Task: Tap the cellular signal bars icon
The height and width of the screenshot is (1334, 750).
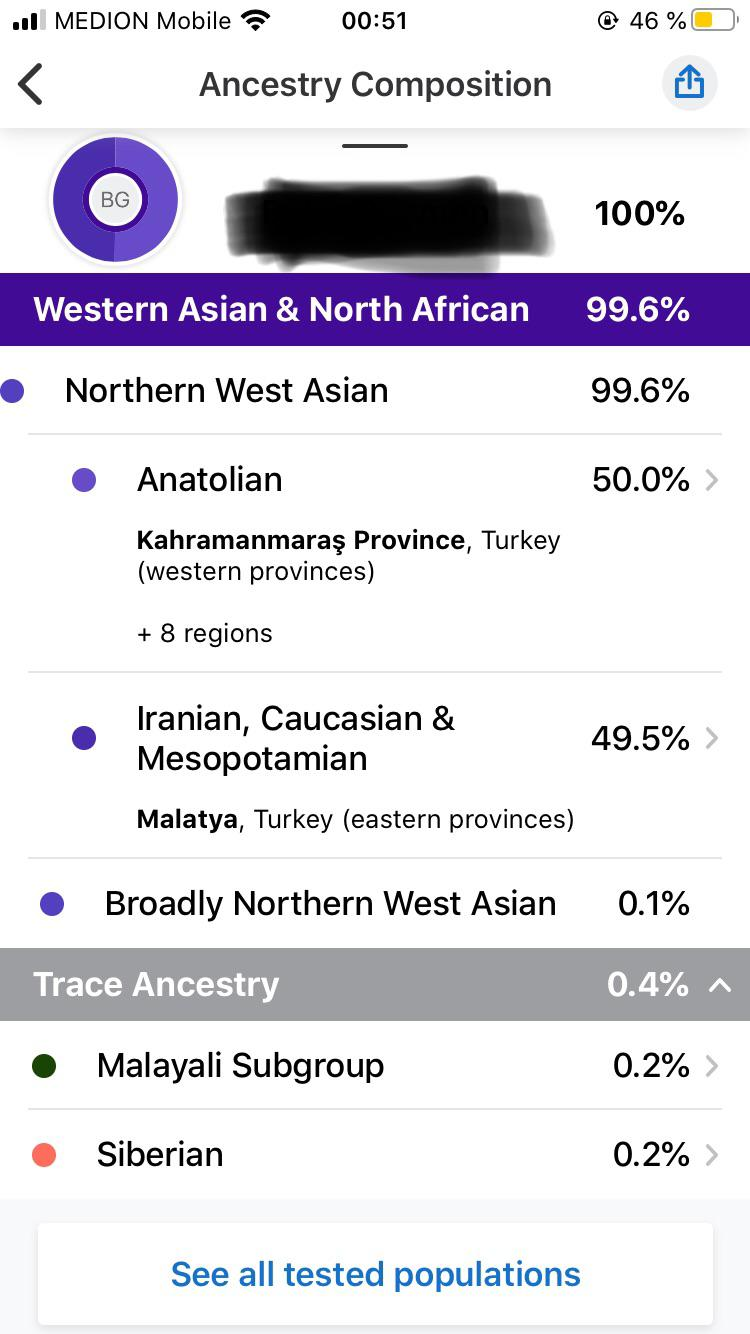Action: click(x=29, y=21)
